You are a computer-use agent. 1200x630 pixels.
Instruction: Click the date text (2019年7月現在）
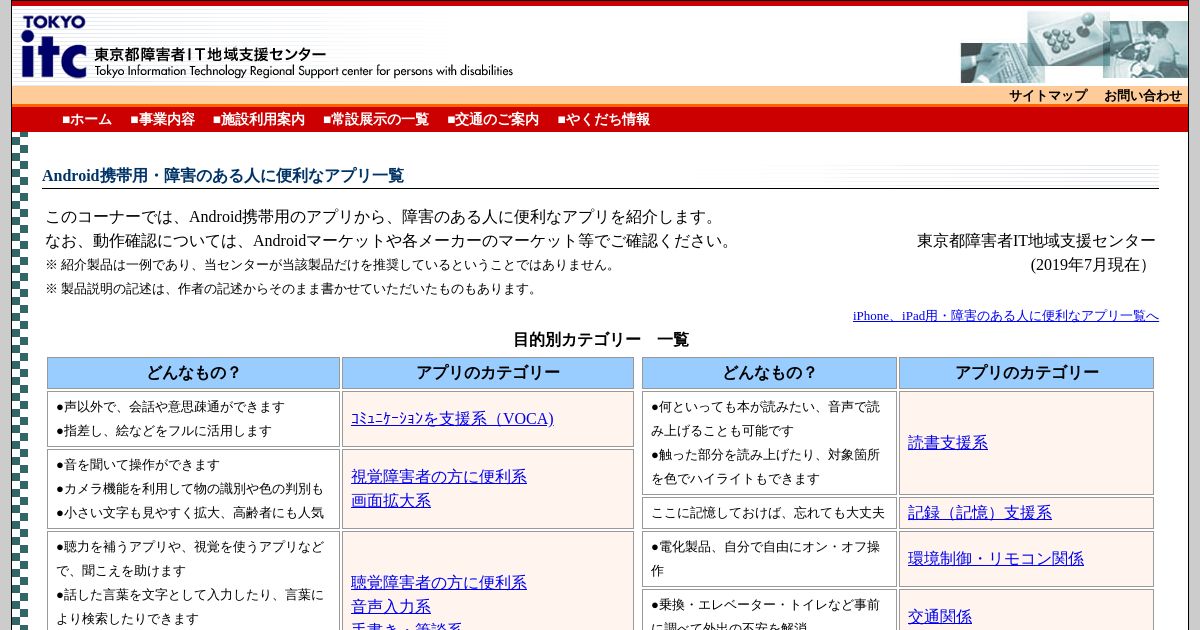point(1093,265)
